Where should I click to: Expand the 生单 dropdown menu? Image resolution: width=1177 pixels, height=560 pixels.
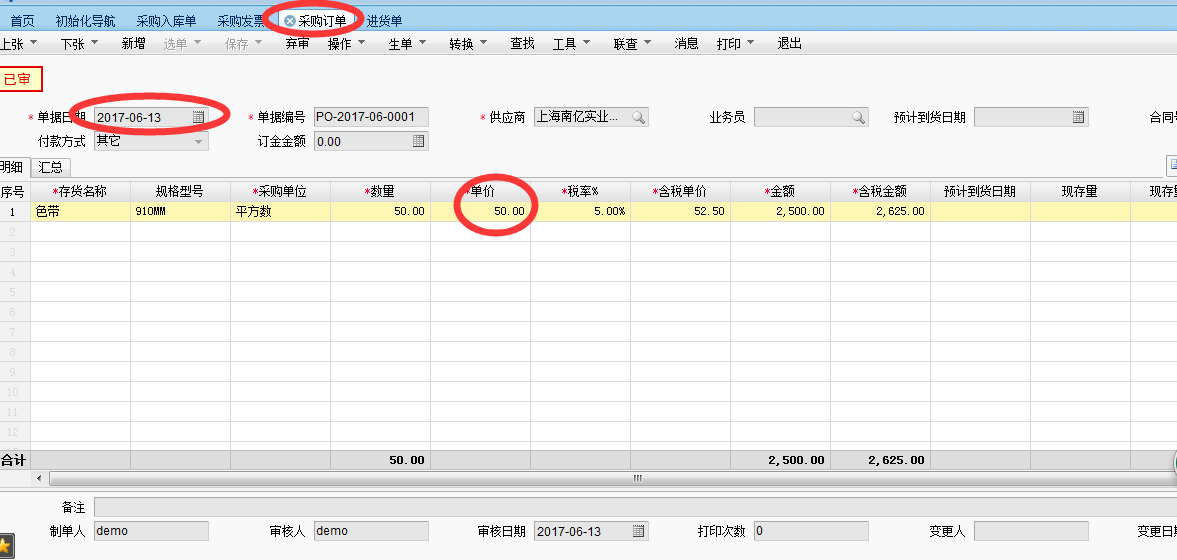point(407,44)
